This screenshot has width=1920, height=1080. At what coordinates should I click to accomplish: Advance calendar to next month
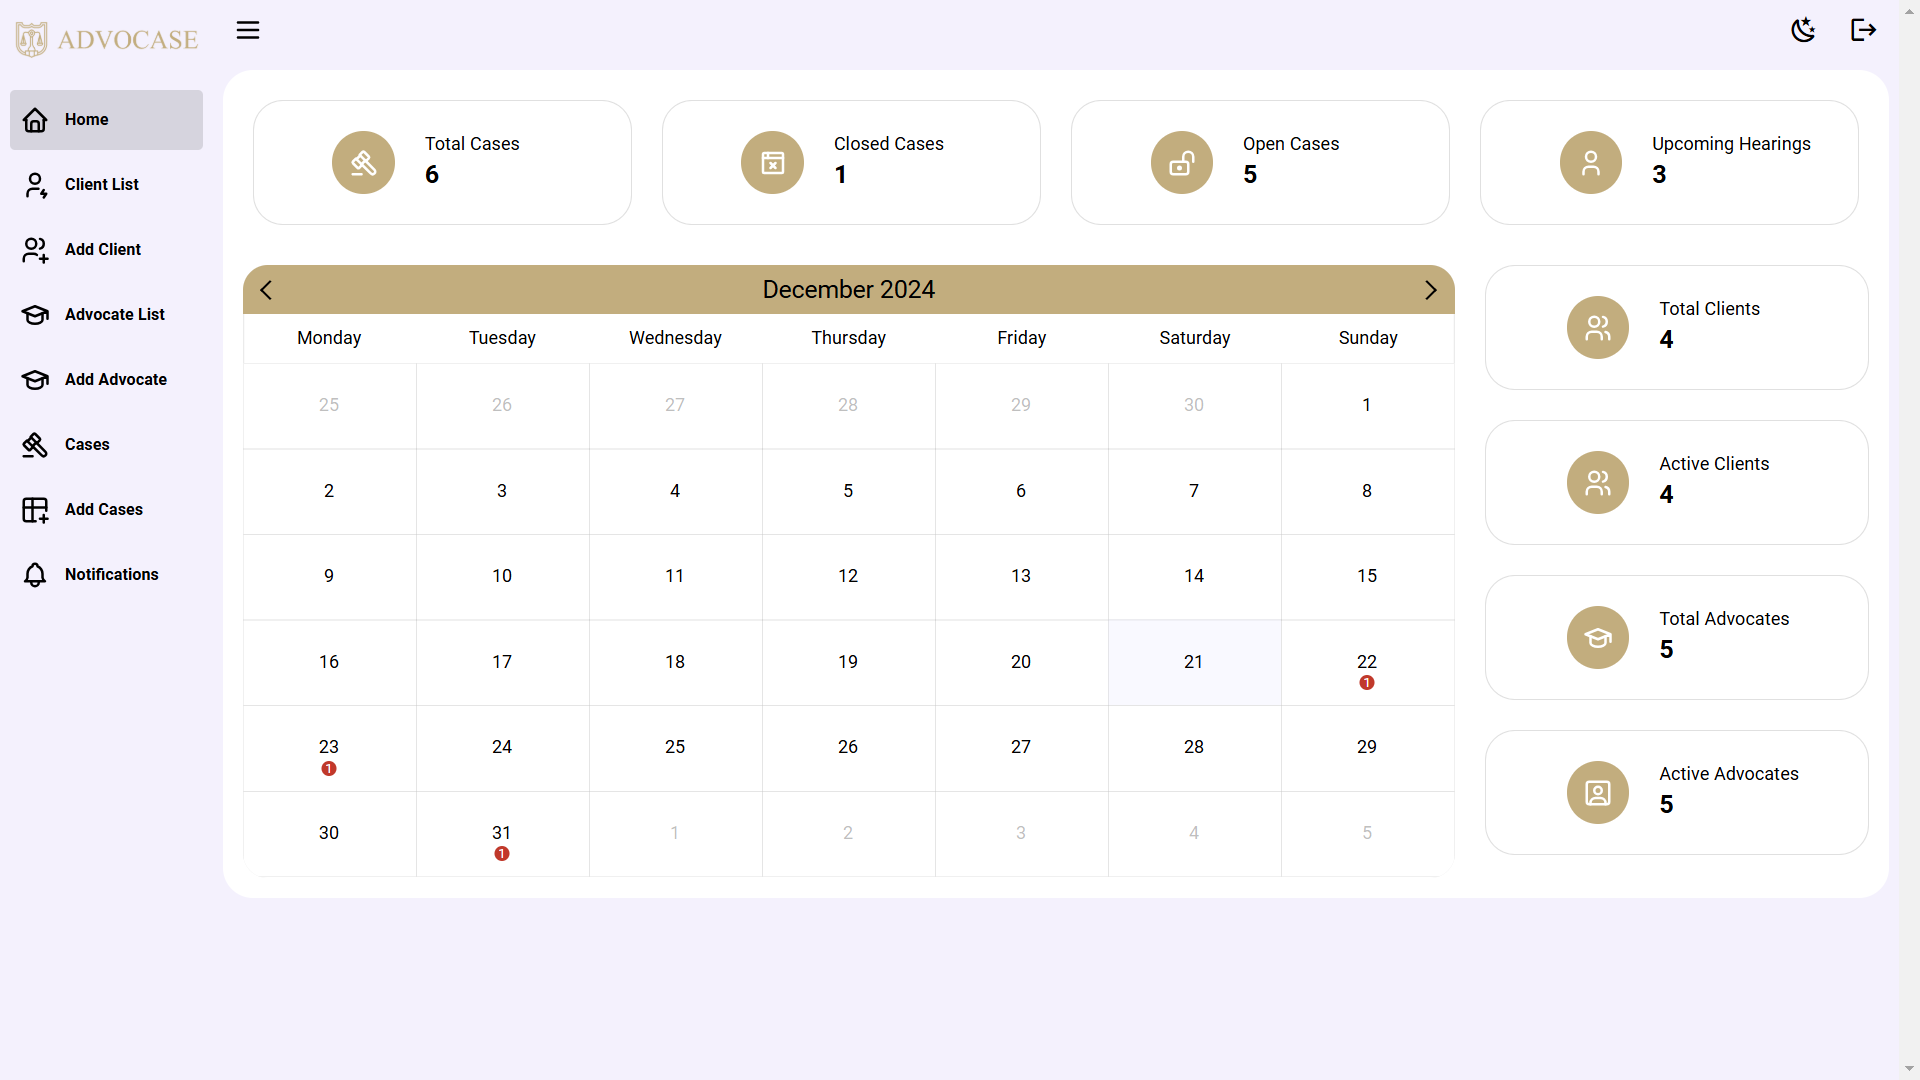(x=1430, y=290)
